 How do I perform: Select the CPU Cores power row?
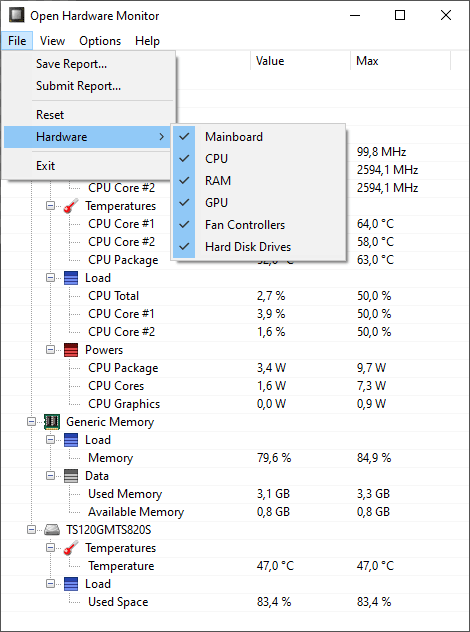coord(235,386)
